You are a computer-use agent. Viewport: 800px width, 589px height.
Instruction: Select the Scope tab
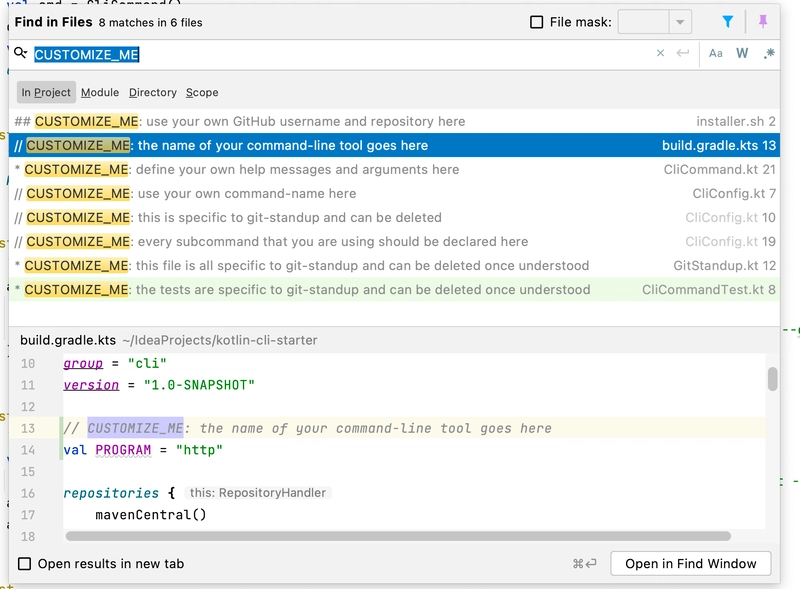[x=202, y=92]
